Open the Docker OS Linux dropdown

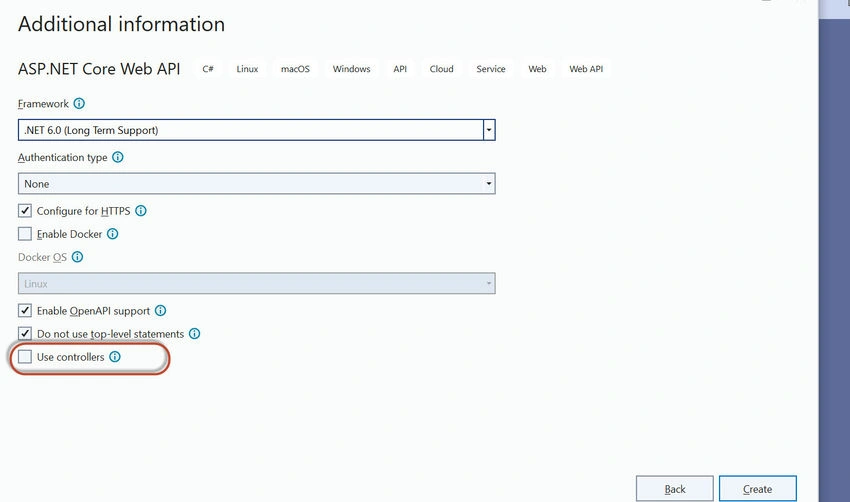[x=256, y=284]
